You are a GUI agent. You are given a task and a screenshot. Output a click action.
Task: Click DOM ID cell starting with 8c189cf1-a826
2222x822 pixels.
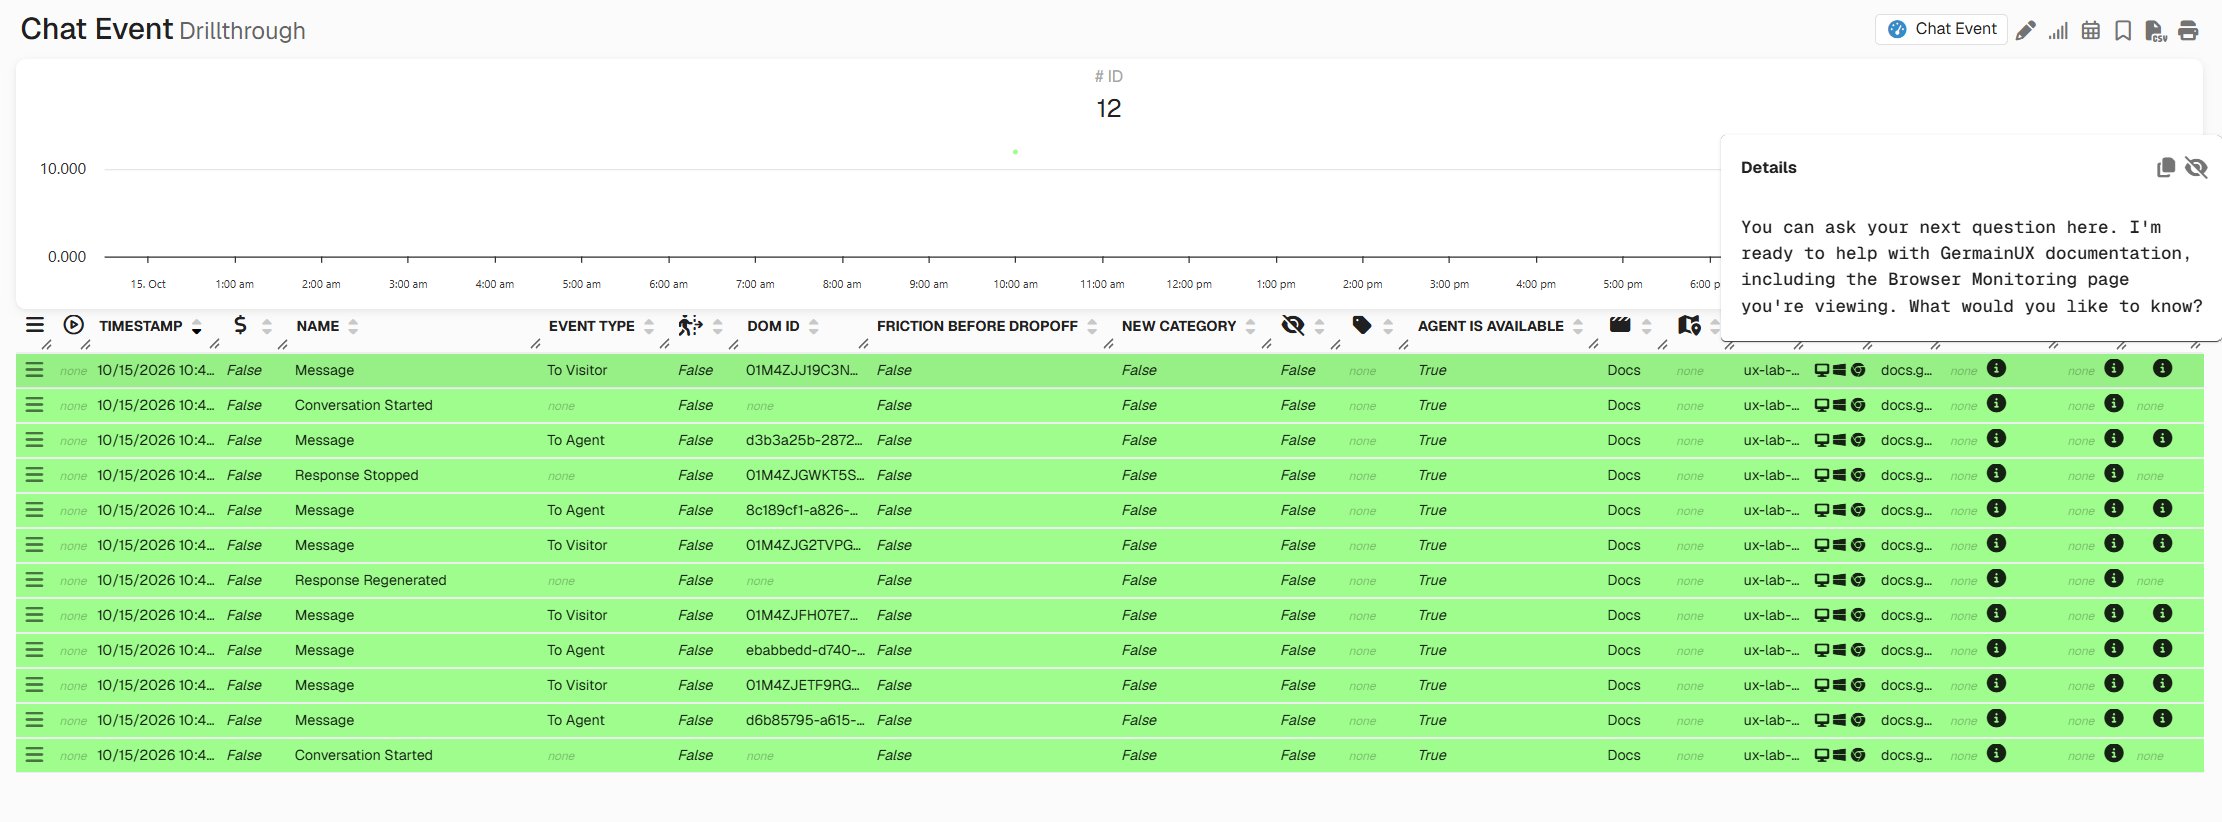point(802,510)
